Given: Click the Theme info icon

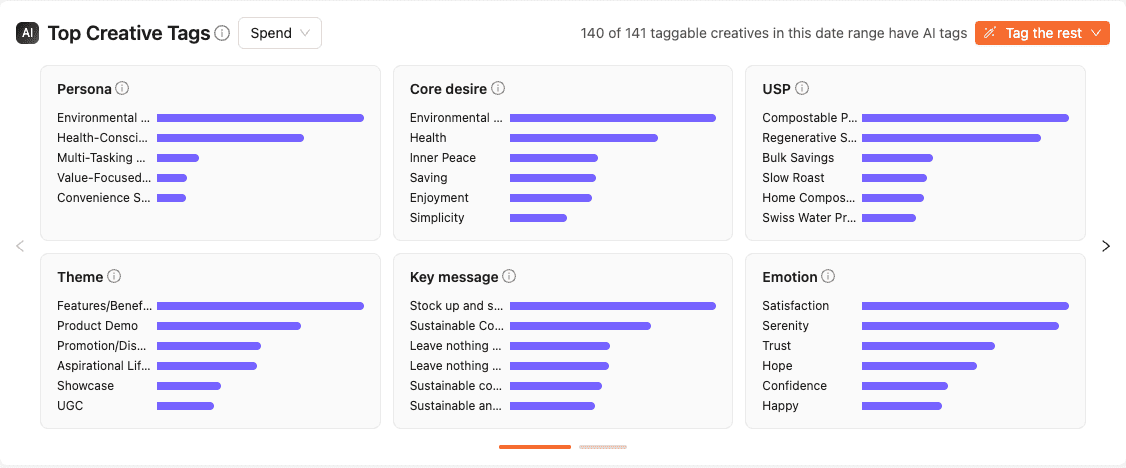Looking at the screenshot, I should pos(114,276).
